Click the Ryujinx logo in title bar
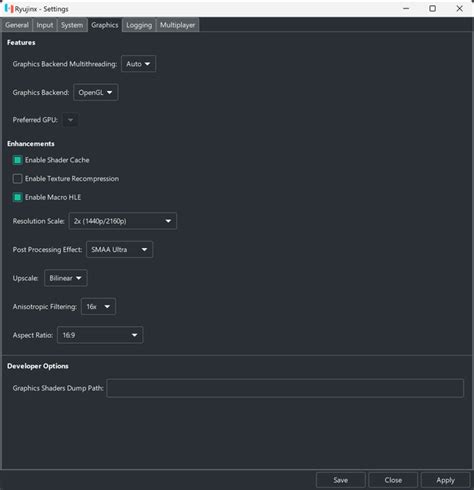The width and height of the screenshot is (474, 490). pyautogui.click(x=9, y=9)
